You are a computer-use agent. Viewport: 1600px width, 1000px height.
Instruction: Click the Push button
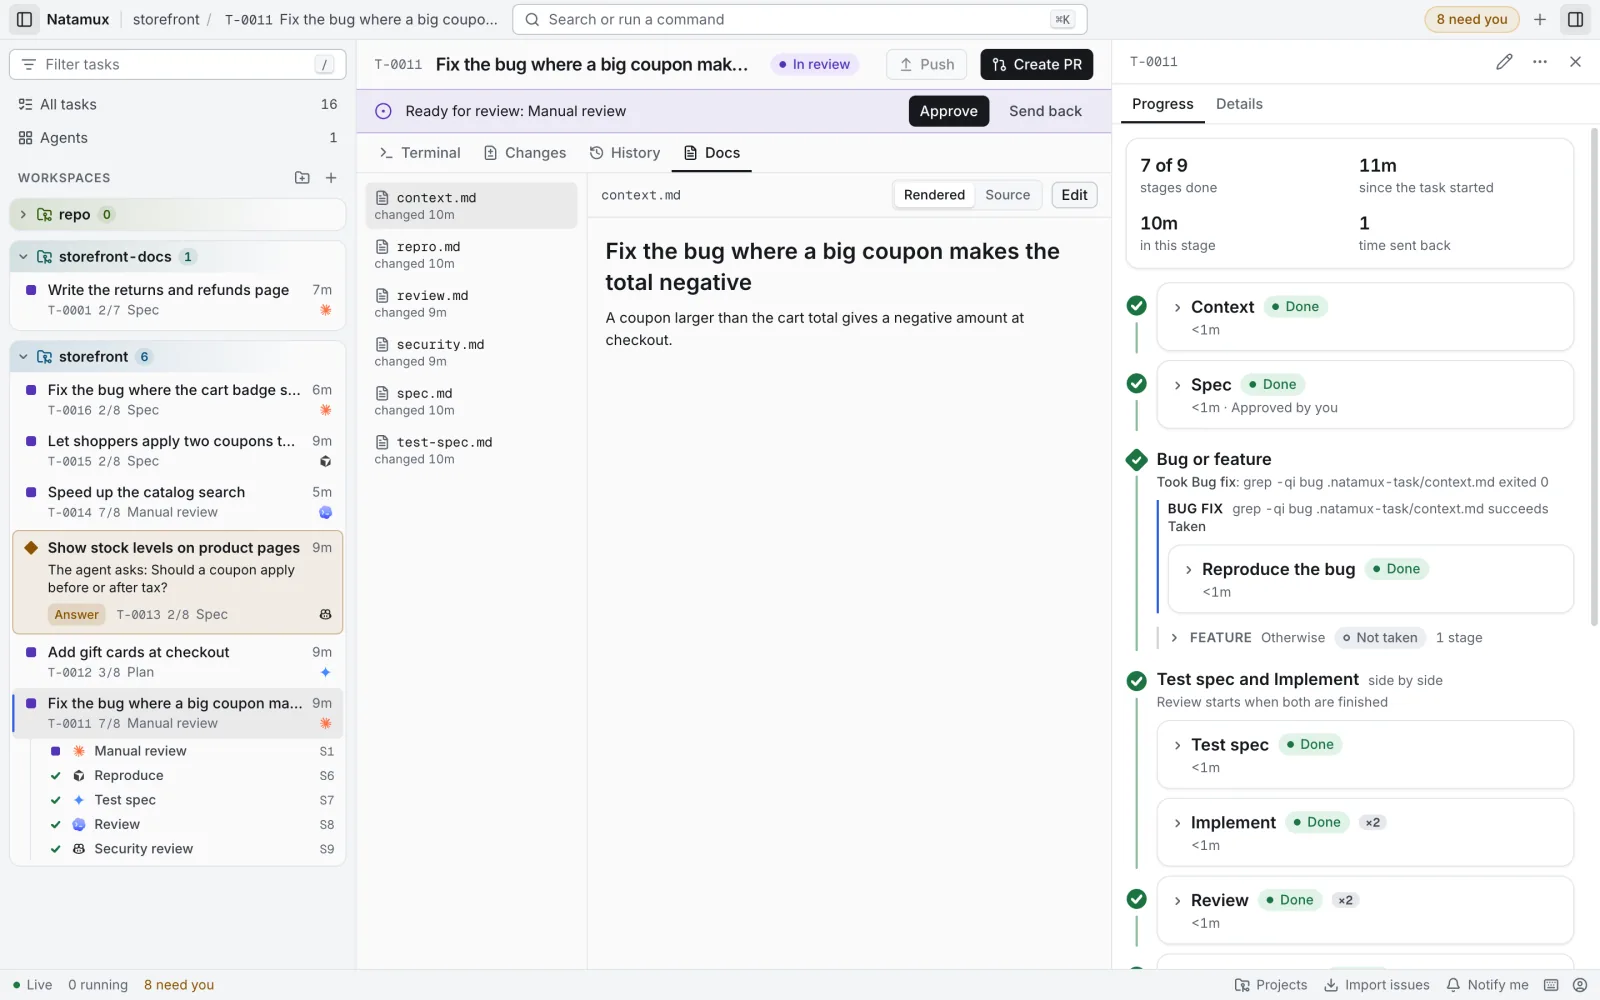click(926, 64)
